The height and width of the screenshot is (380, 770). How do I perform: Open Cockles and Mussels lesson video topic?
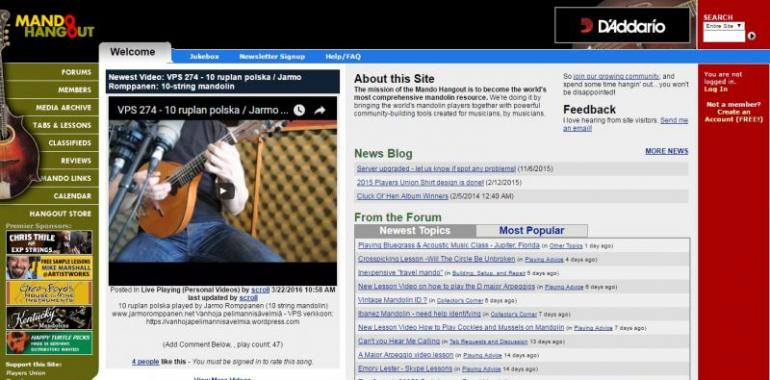(x=461, y=327)
